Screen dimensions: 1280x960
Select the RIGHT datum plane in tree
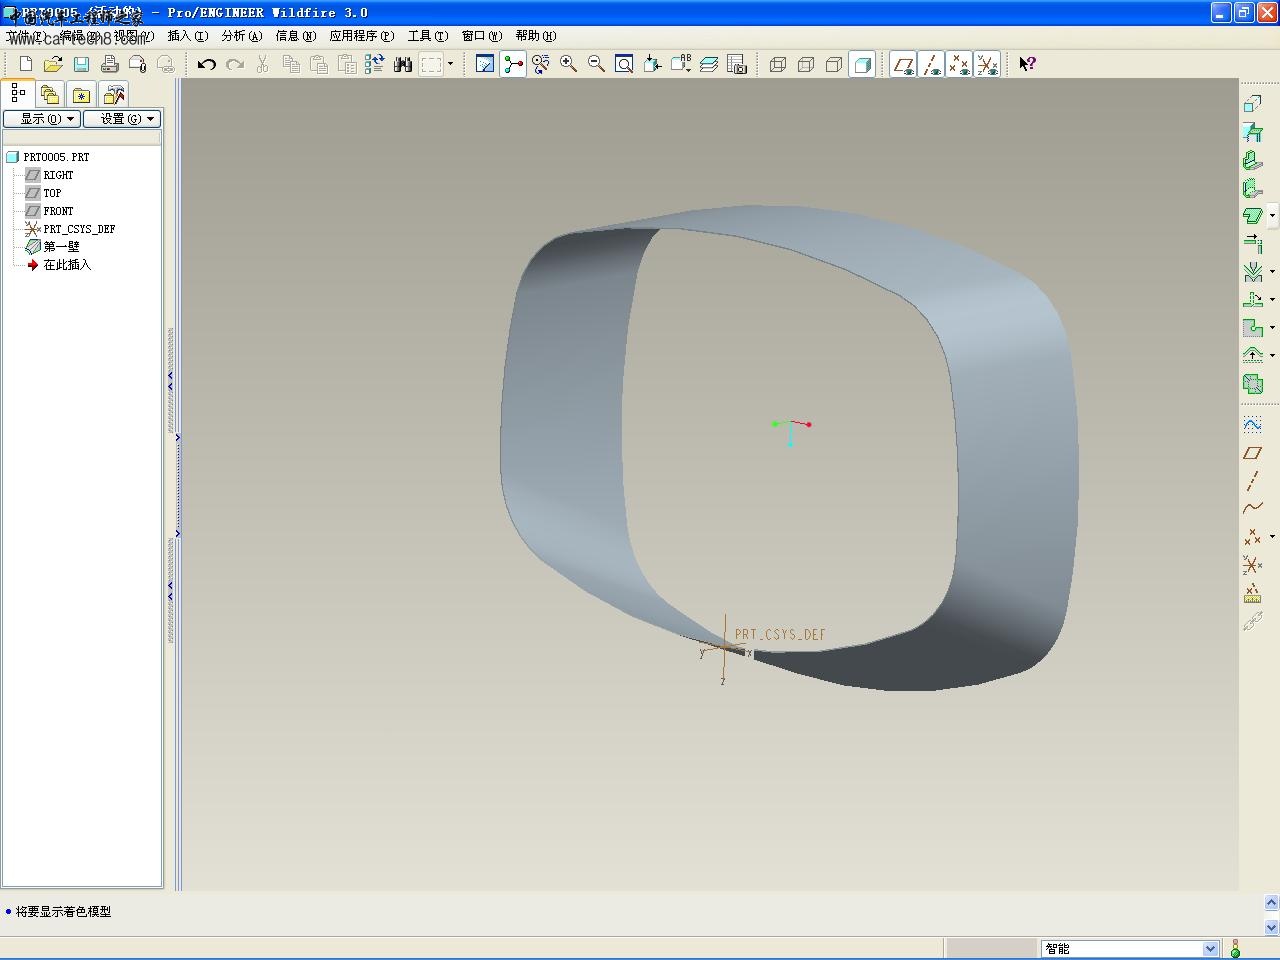57,175
